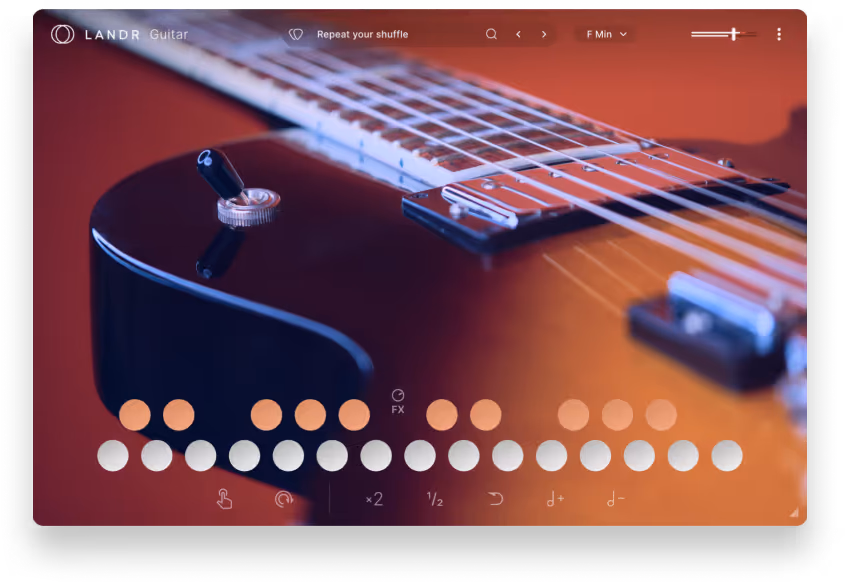
Task: Play the twelfth white pad from left
Action: (x=595, y=455)
